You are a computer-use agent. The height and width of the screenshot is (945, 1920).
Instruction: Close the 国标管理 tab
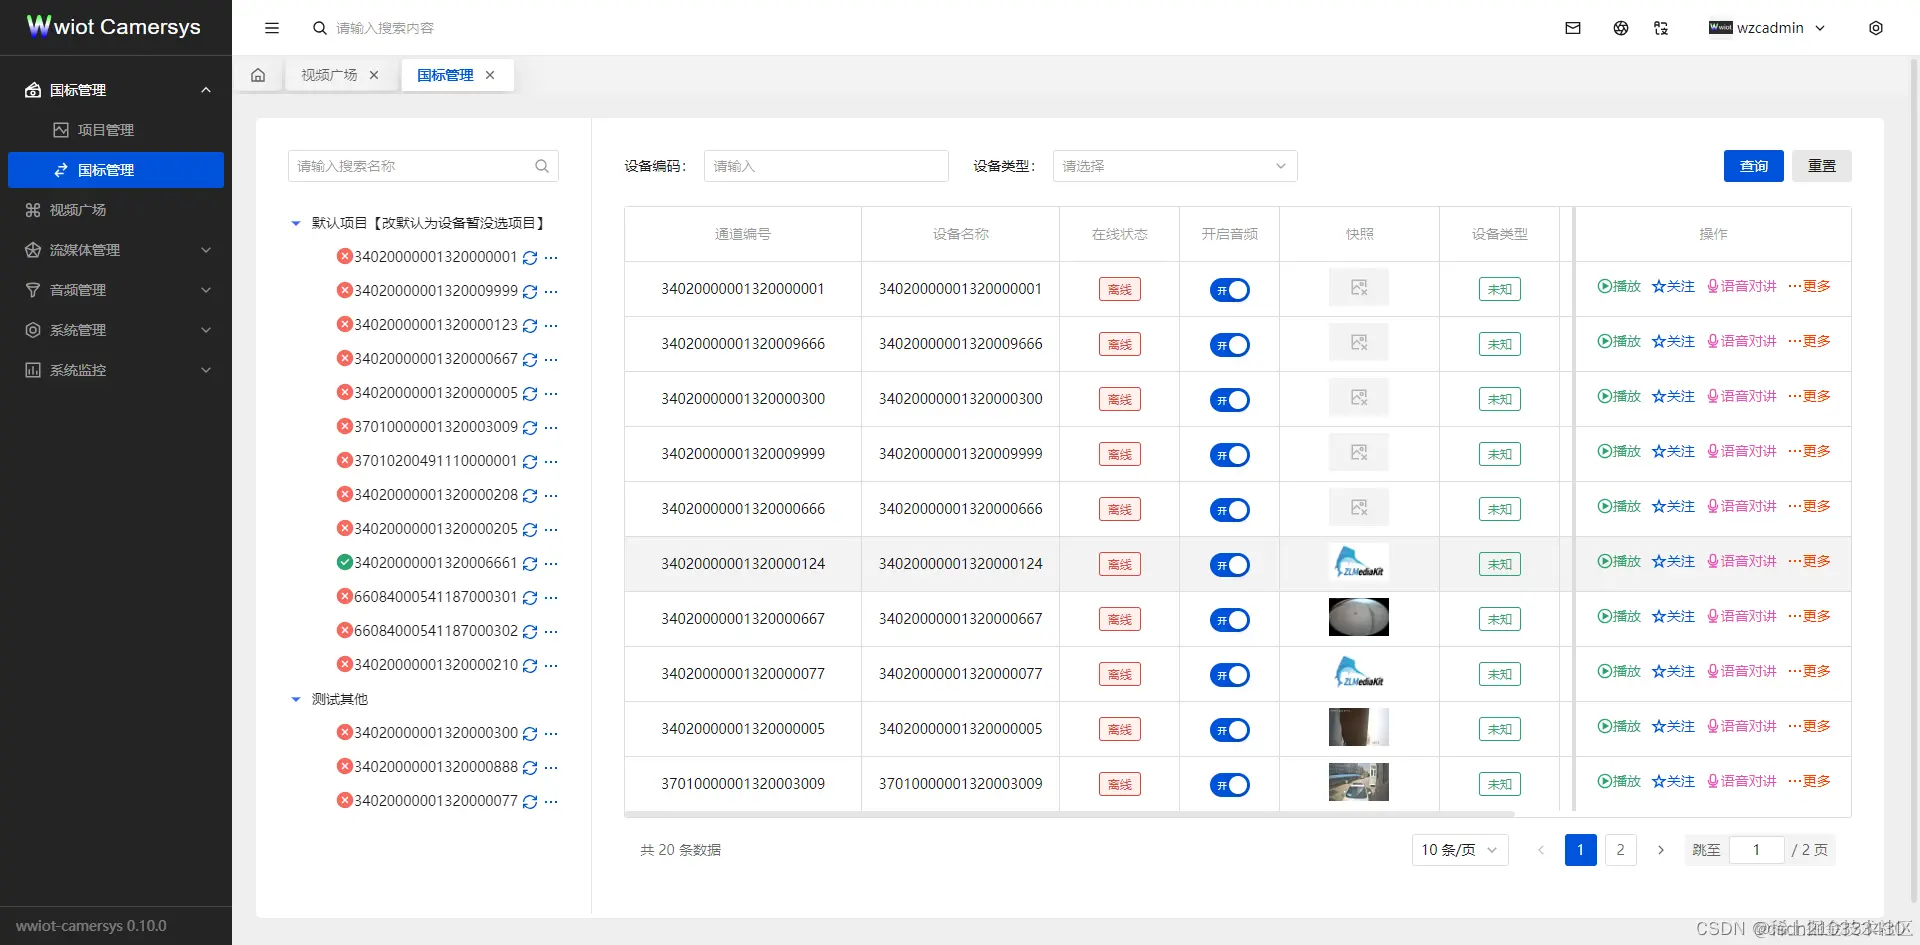tap(490, 75)
